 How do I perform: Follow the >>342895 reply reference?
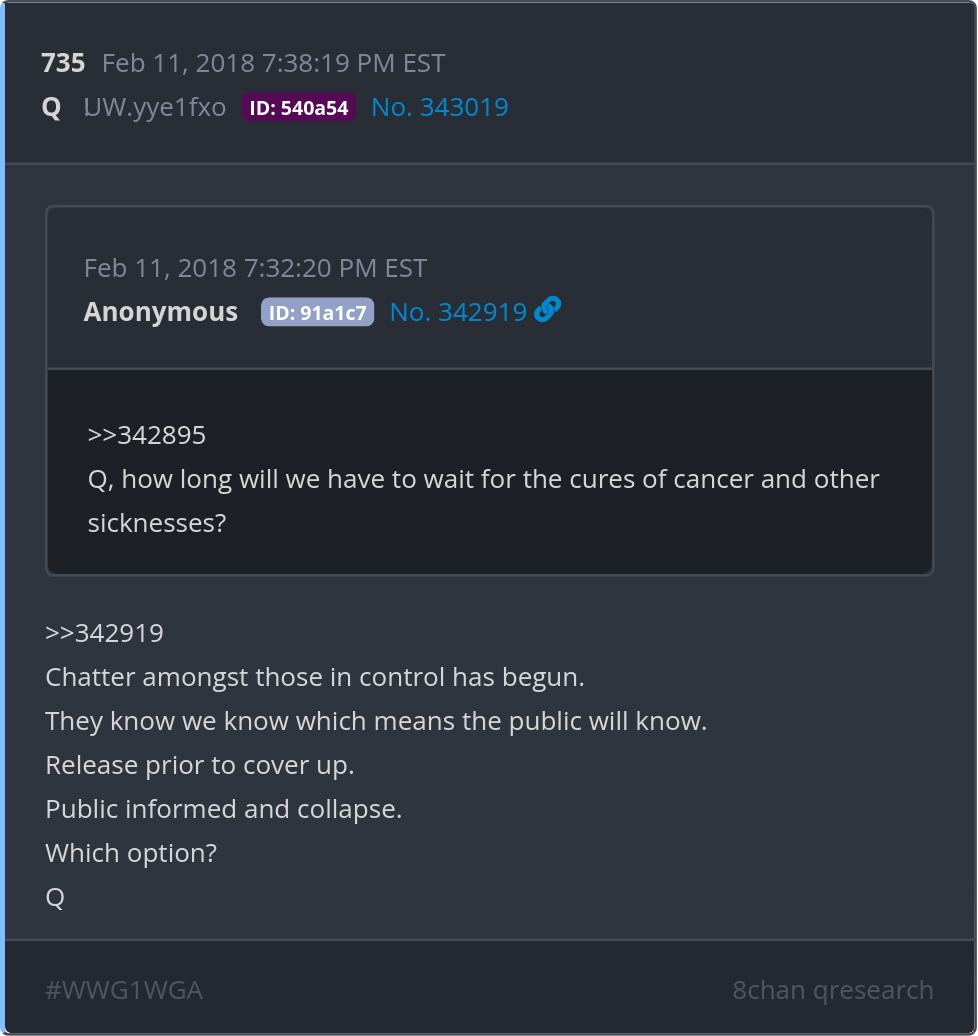[x=147, y=435]
